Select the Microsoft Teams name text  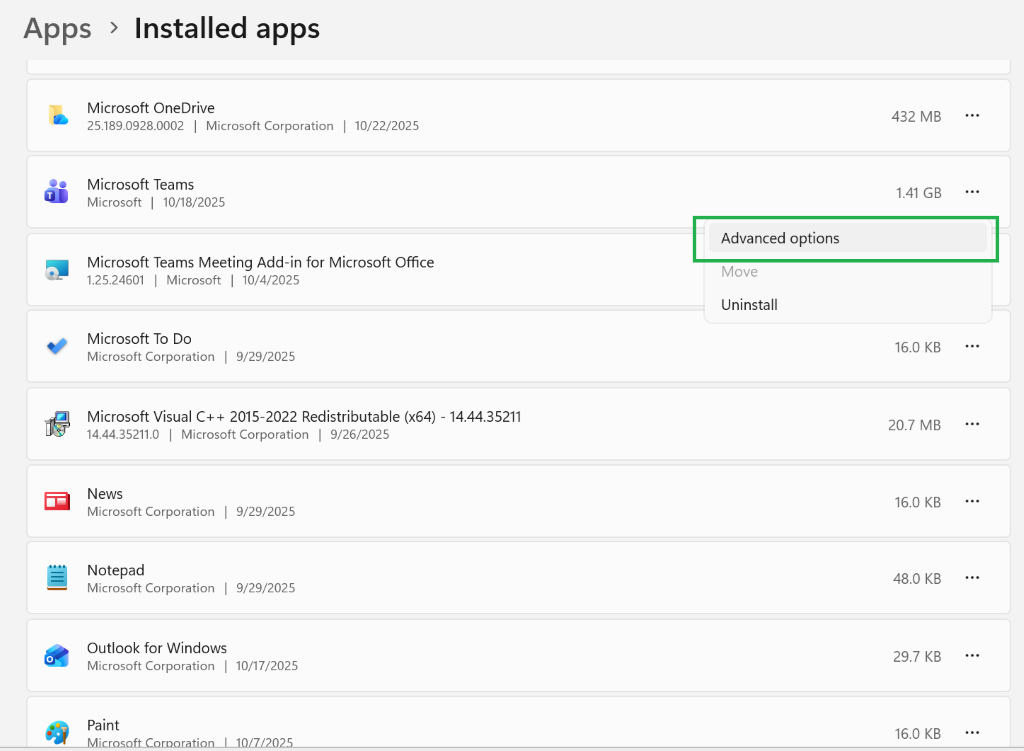click(140, 185)
